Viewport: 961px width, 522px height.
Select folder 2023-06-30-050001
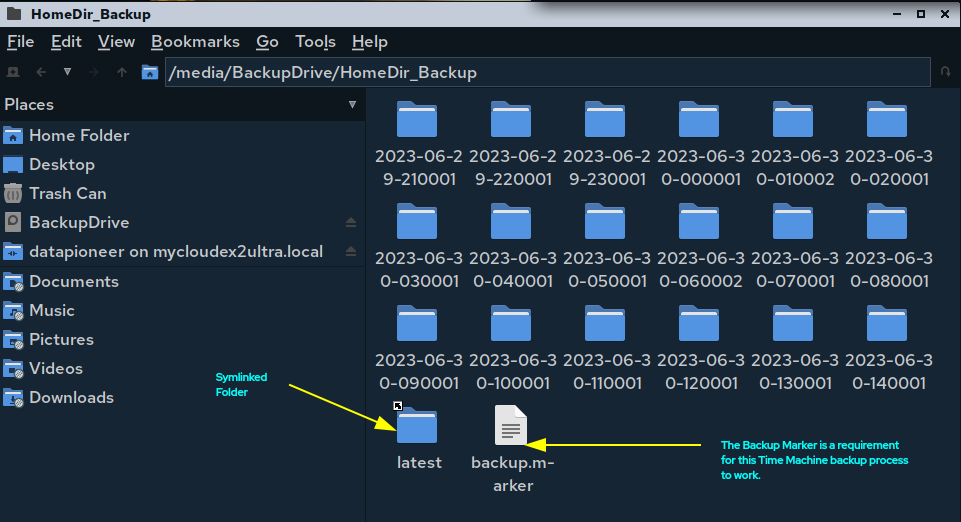click(606, 246)
